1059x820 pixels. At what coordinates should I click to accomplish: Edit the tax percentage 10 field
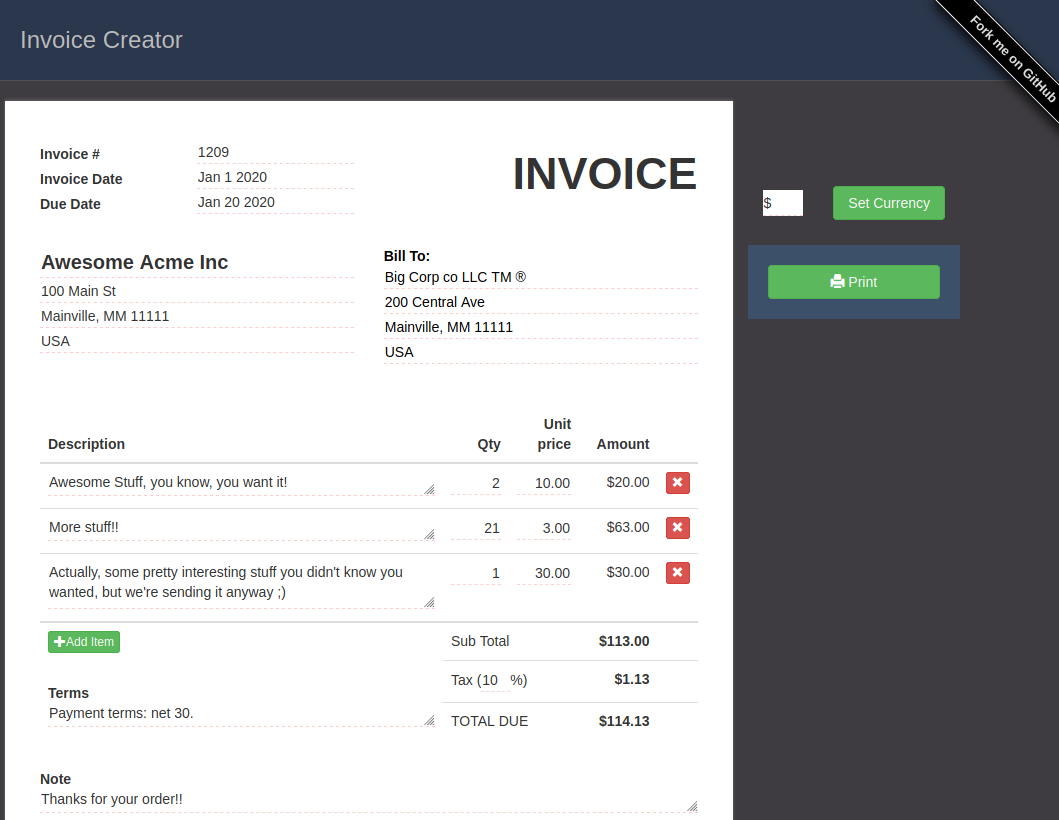click(x=495, y=680)
